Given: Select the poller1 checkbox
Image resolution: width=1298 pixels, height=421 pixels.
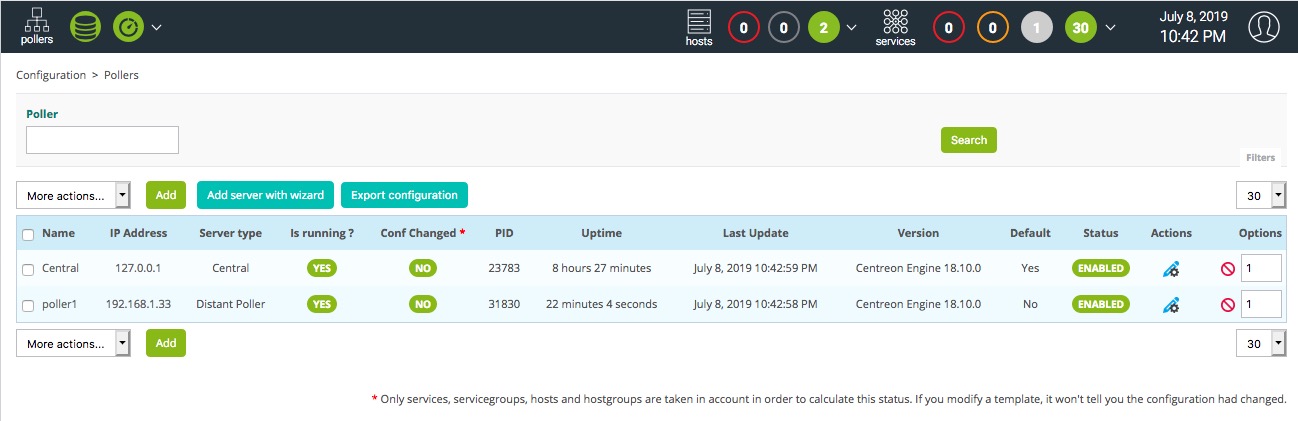Looking at the screenshot, I should point(28,304).
